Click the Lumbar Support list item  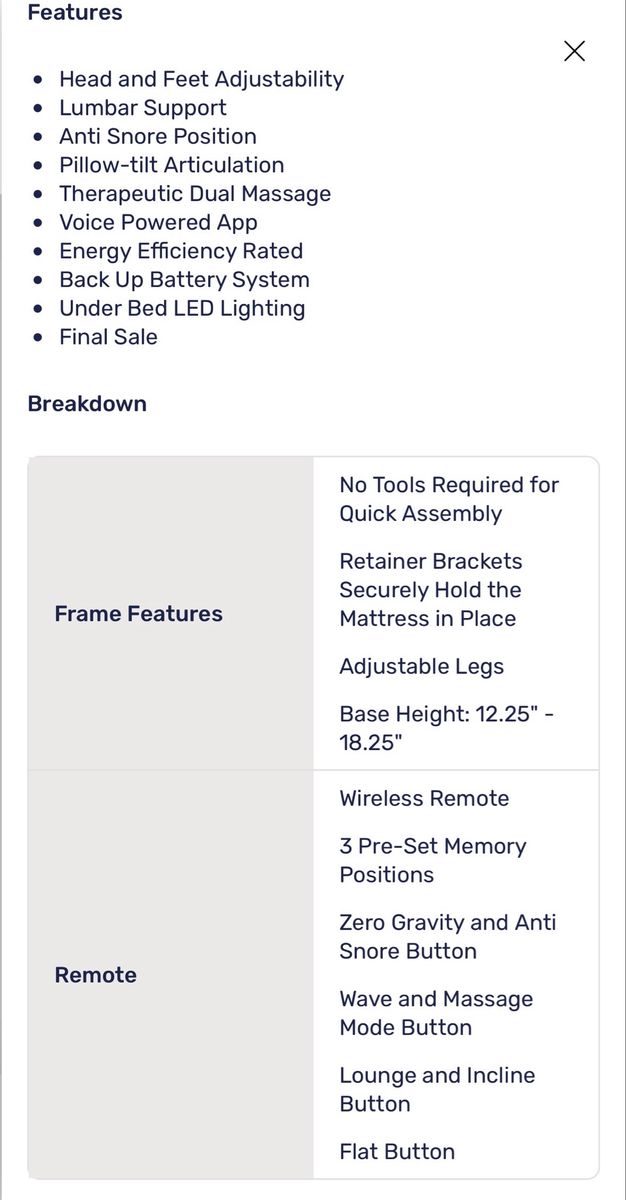pos(143,108)
